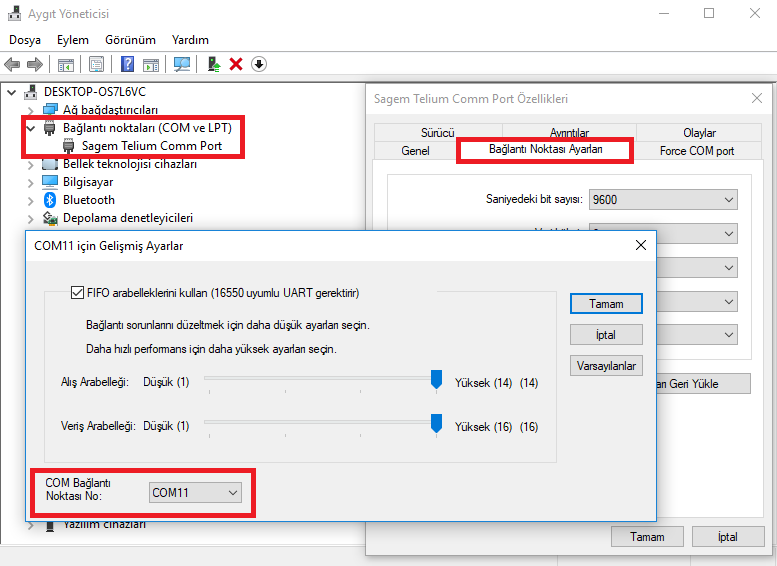
Task: Toggle the FIFO arabelleklerini kullan checkbox
Action: pos(77,293)
